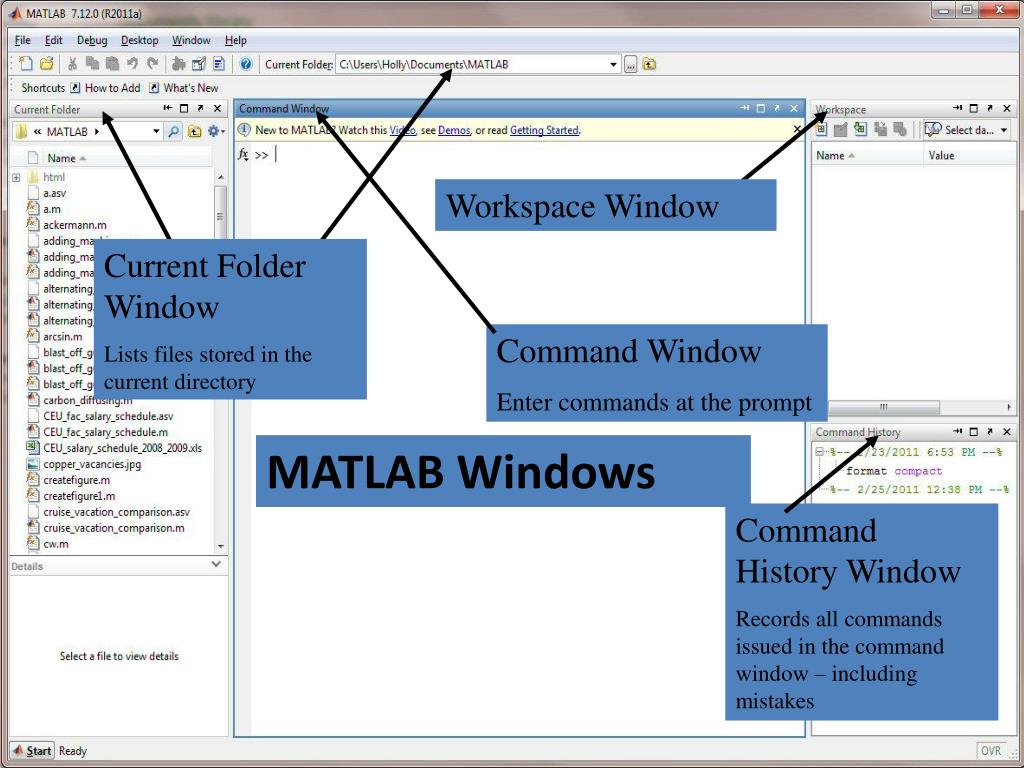Maximize the Workspace panel
This screenshot has width=1024, height=768.
[974, 108]
